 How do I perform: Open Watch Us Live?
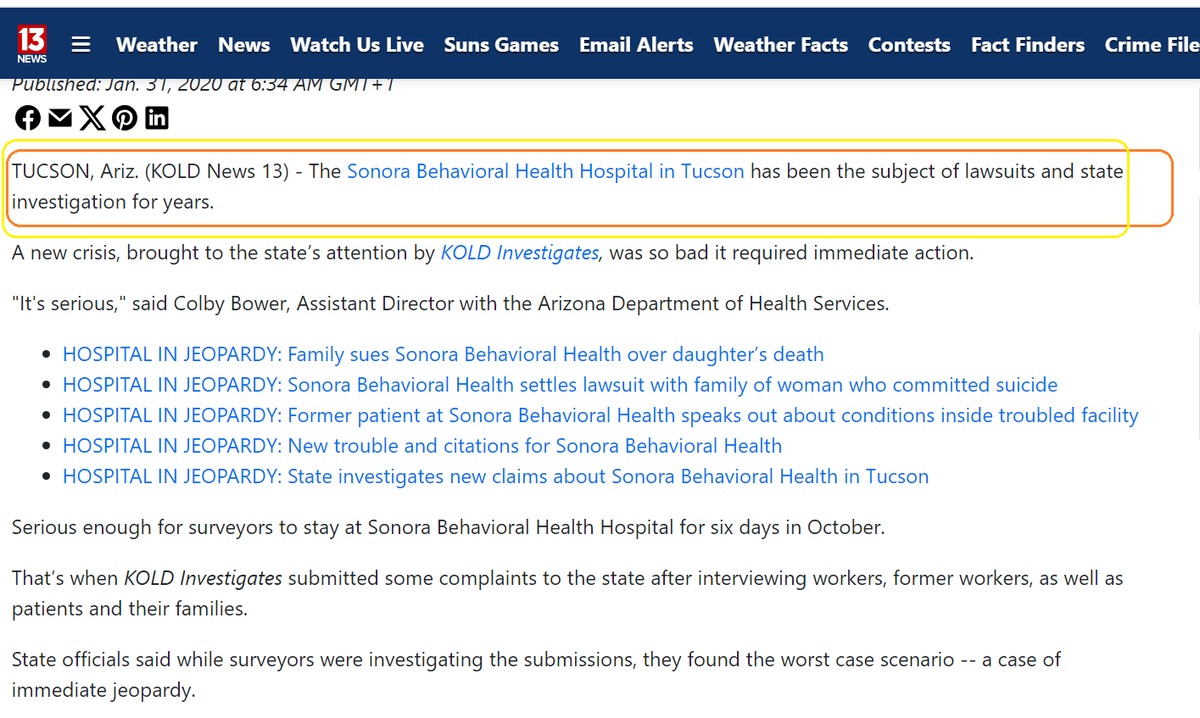357,45
